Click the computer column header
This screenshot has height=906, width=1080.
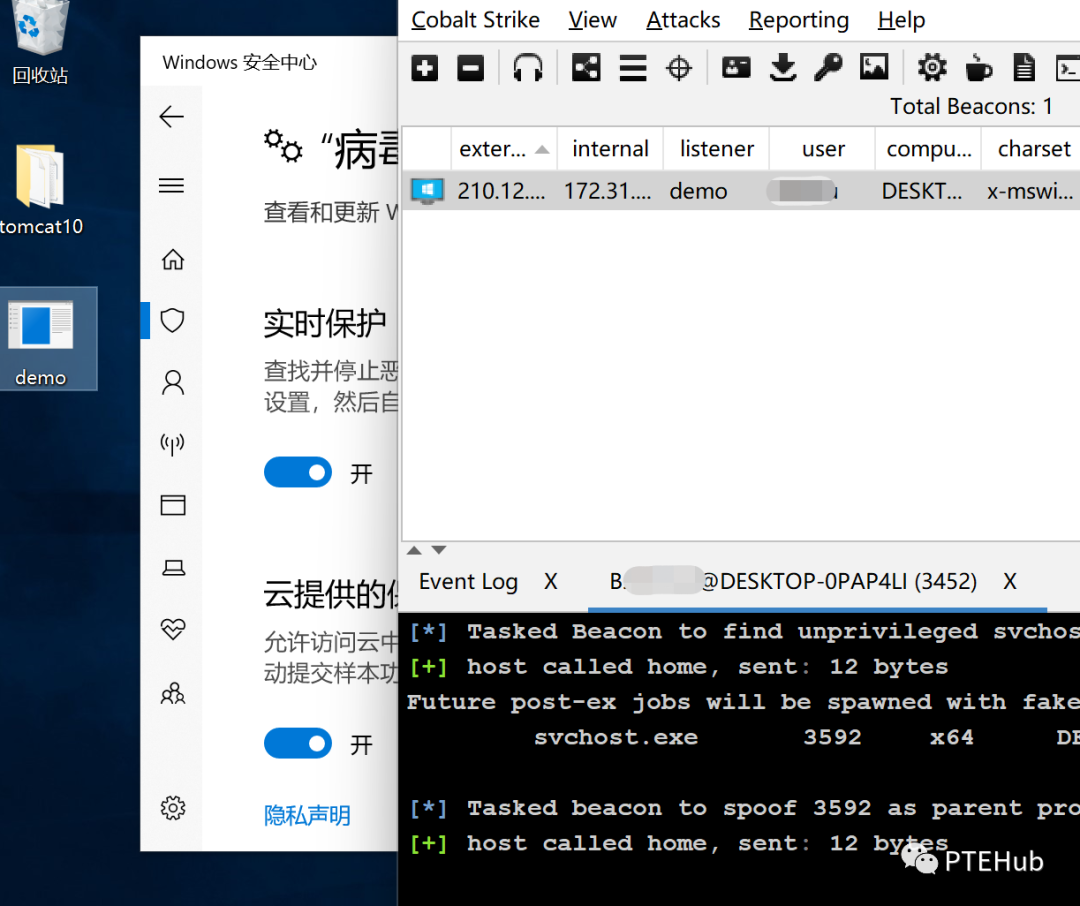[928, 149]
